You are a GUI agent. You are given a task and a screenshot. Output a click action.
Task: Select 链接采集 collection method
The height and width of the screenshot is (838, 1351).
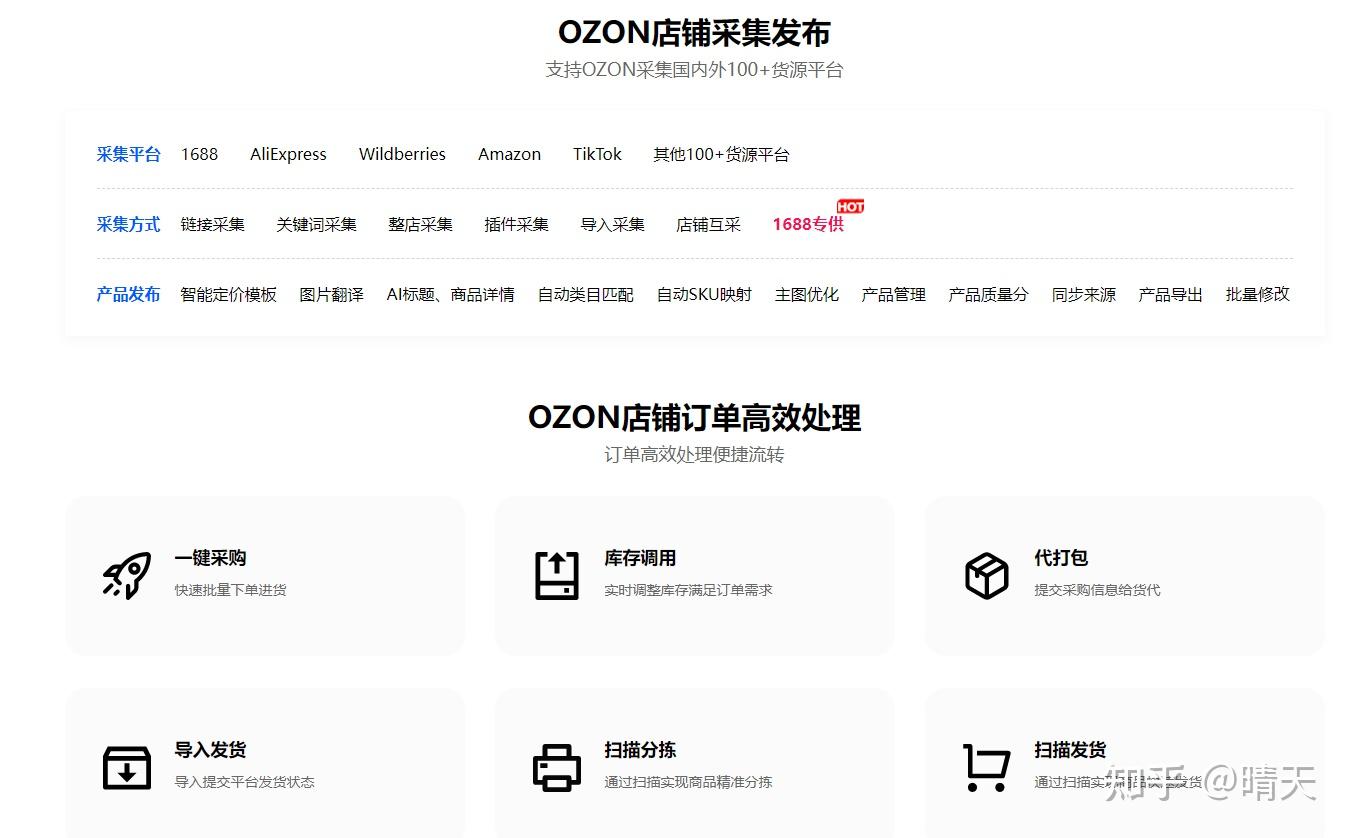tap(213, 224)
